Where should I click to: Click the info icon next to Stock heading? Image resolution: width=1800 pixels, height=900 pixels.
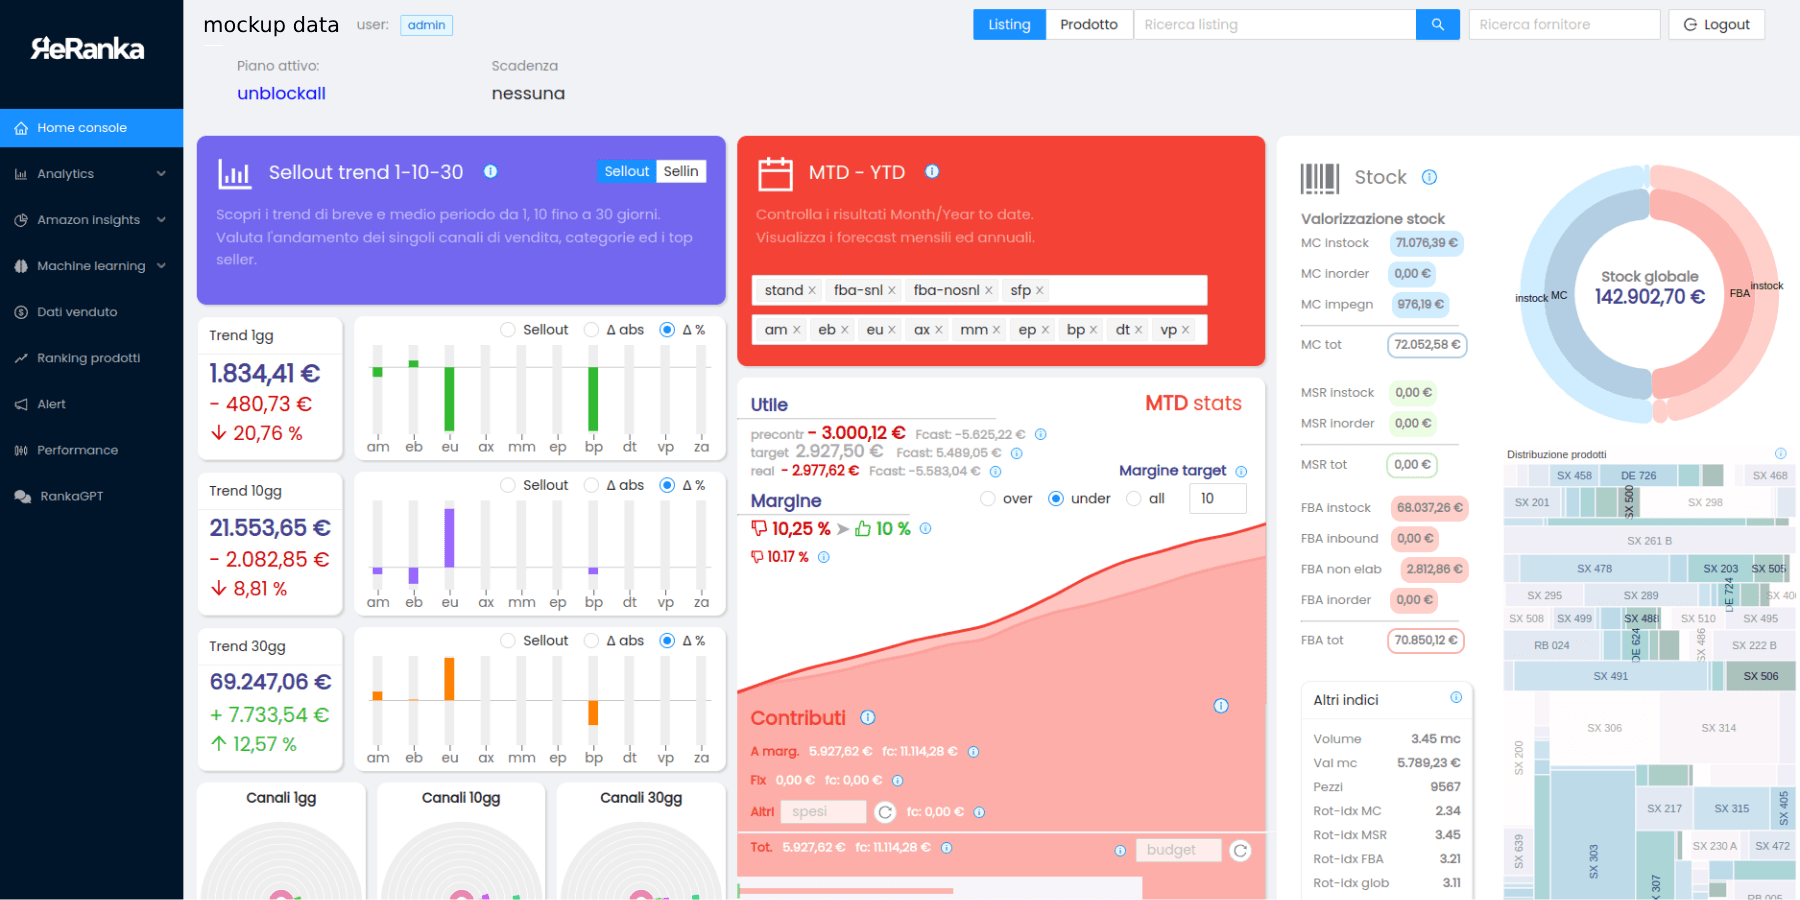(1429, 177)
